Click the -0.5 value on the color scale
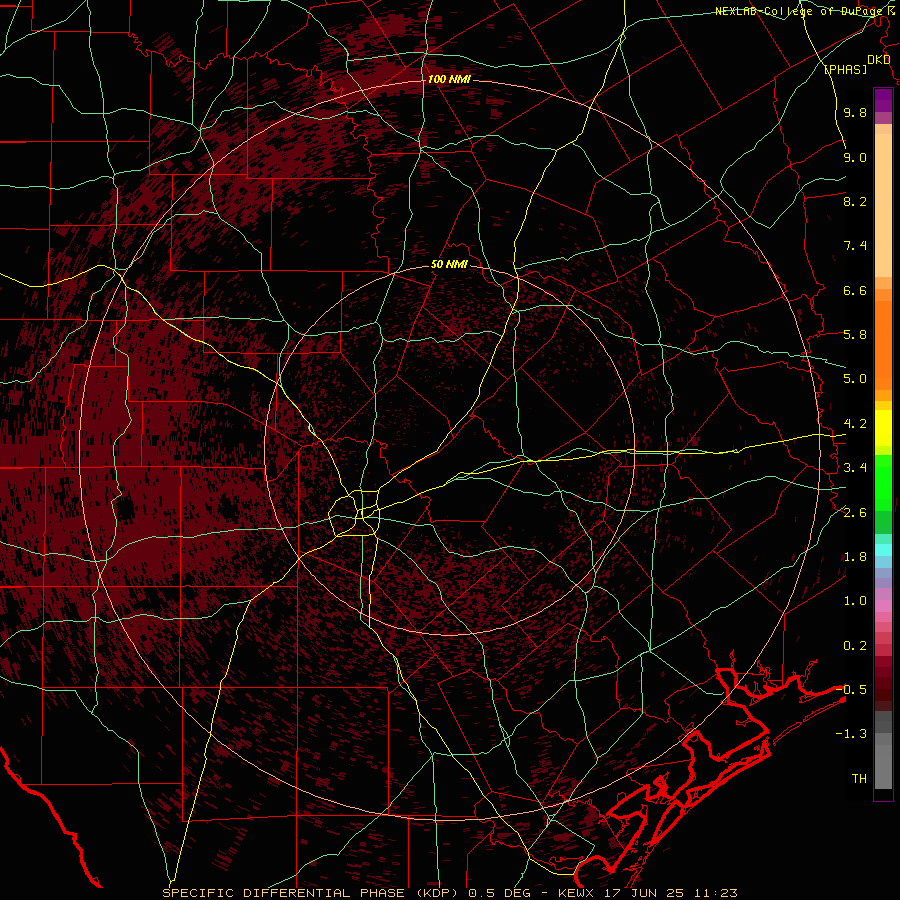Image resolution: width=900 pixels, height=900 pixels. (x=851, y=690)
